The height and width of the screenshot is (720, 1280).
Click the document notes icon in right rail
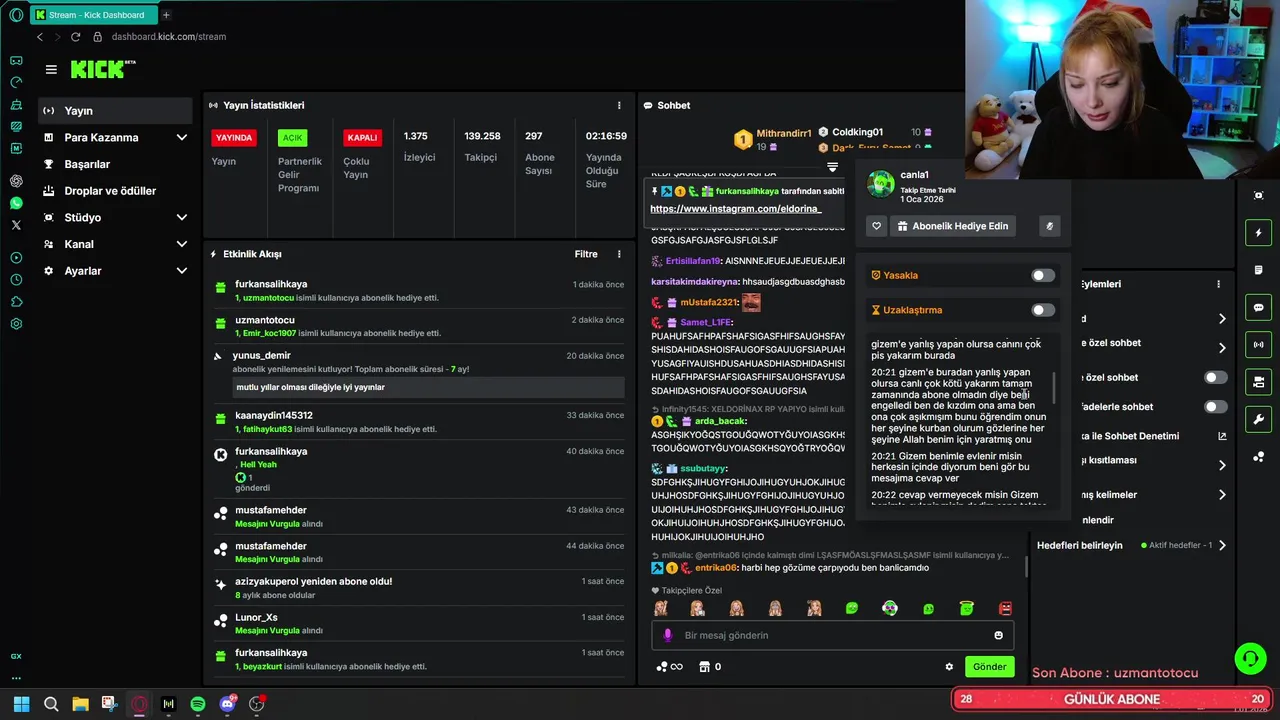coord(1258,270)
